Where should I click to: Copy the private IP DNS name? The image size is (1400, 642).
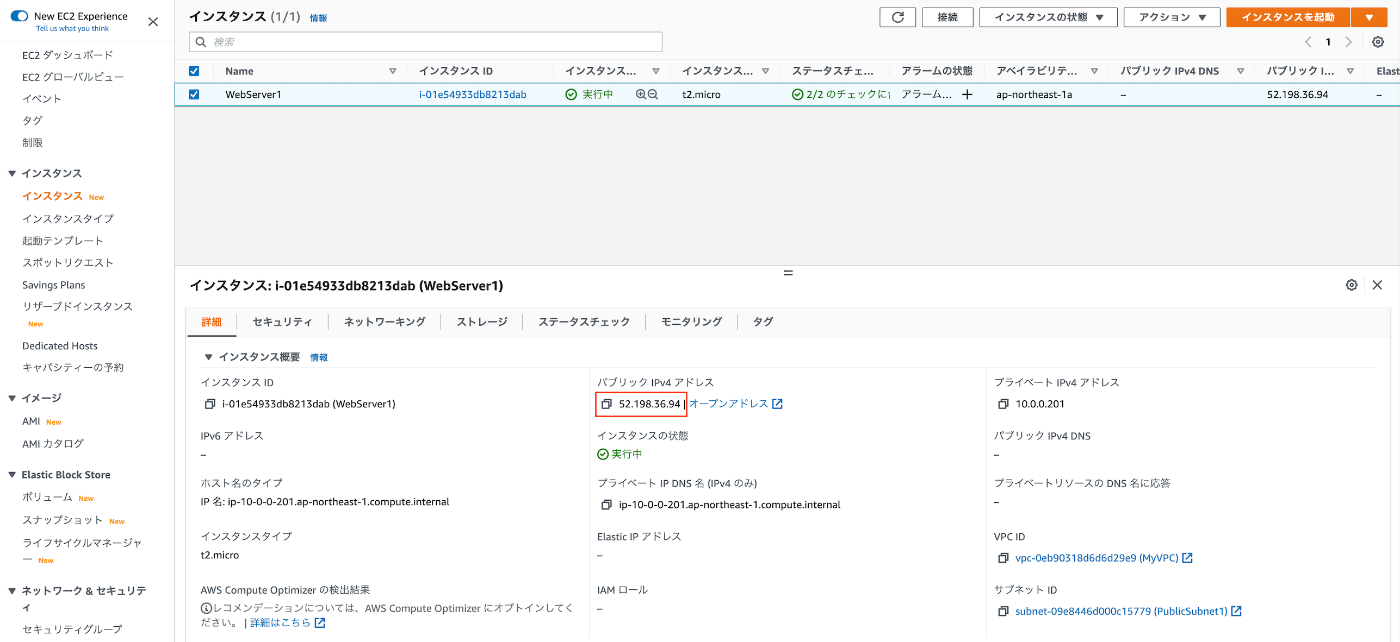(x=606, y=505)
